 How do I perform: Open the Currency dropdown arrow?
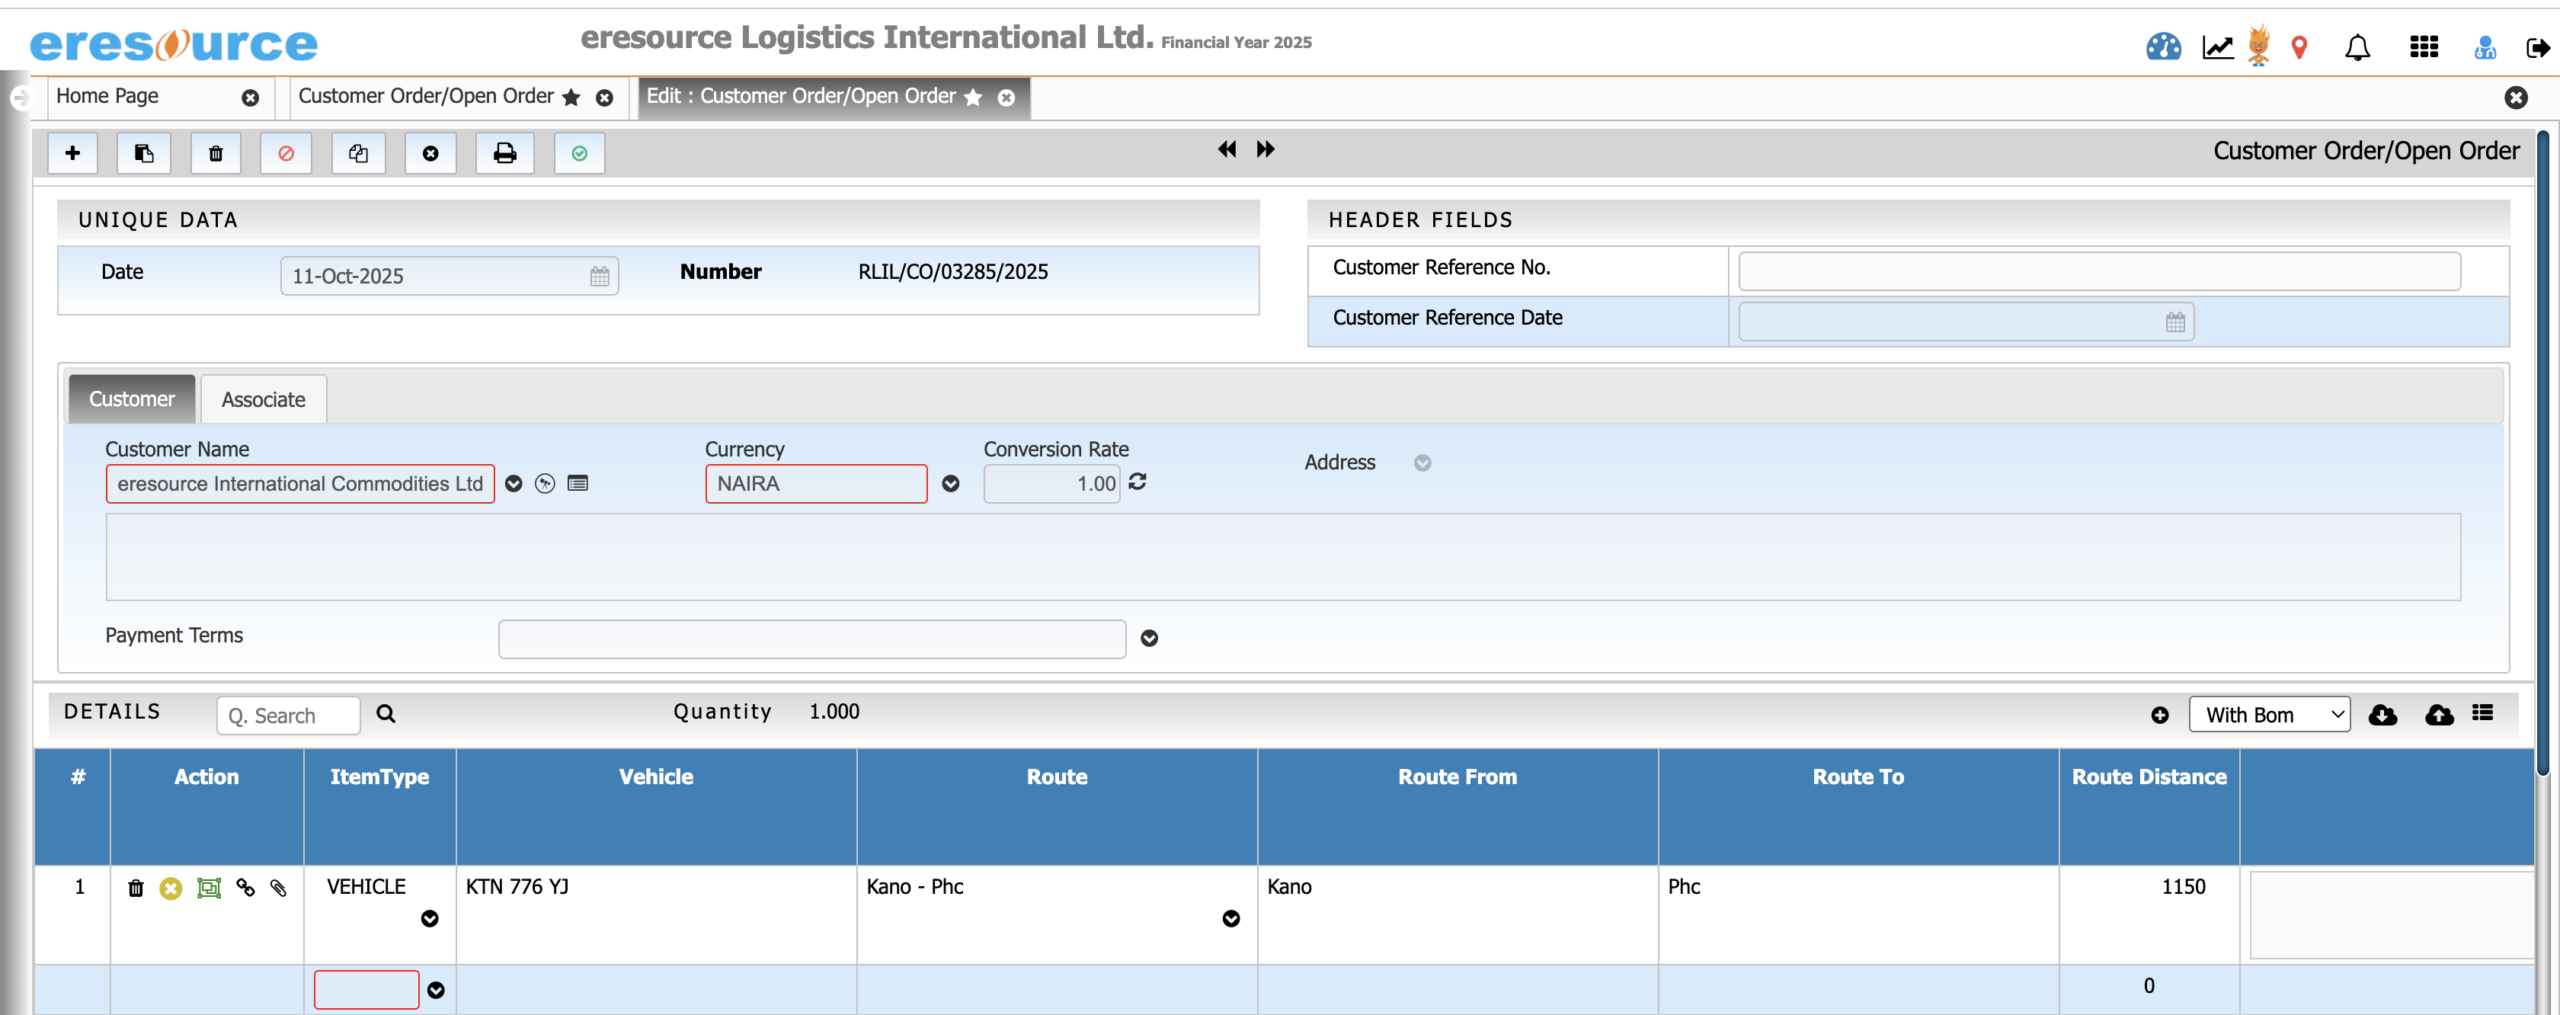[x=950, y=484]
